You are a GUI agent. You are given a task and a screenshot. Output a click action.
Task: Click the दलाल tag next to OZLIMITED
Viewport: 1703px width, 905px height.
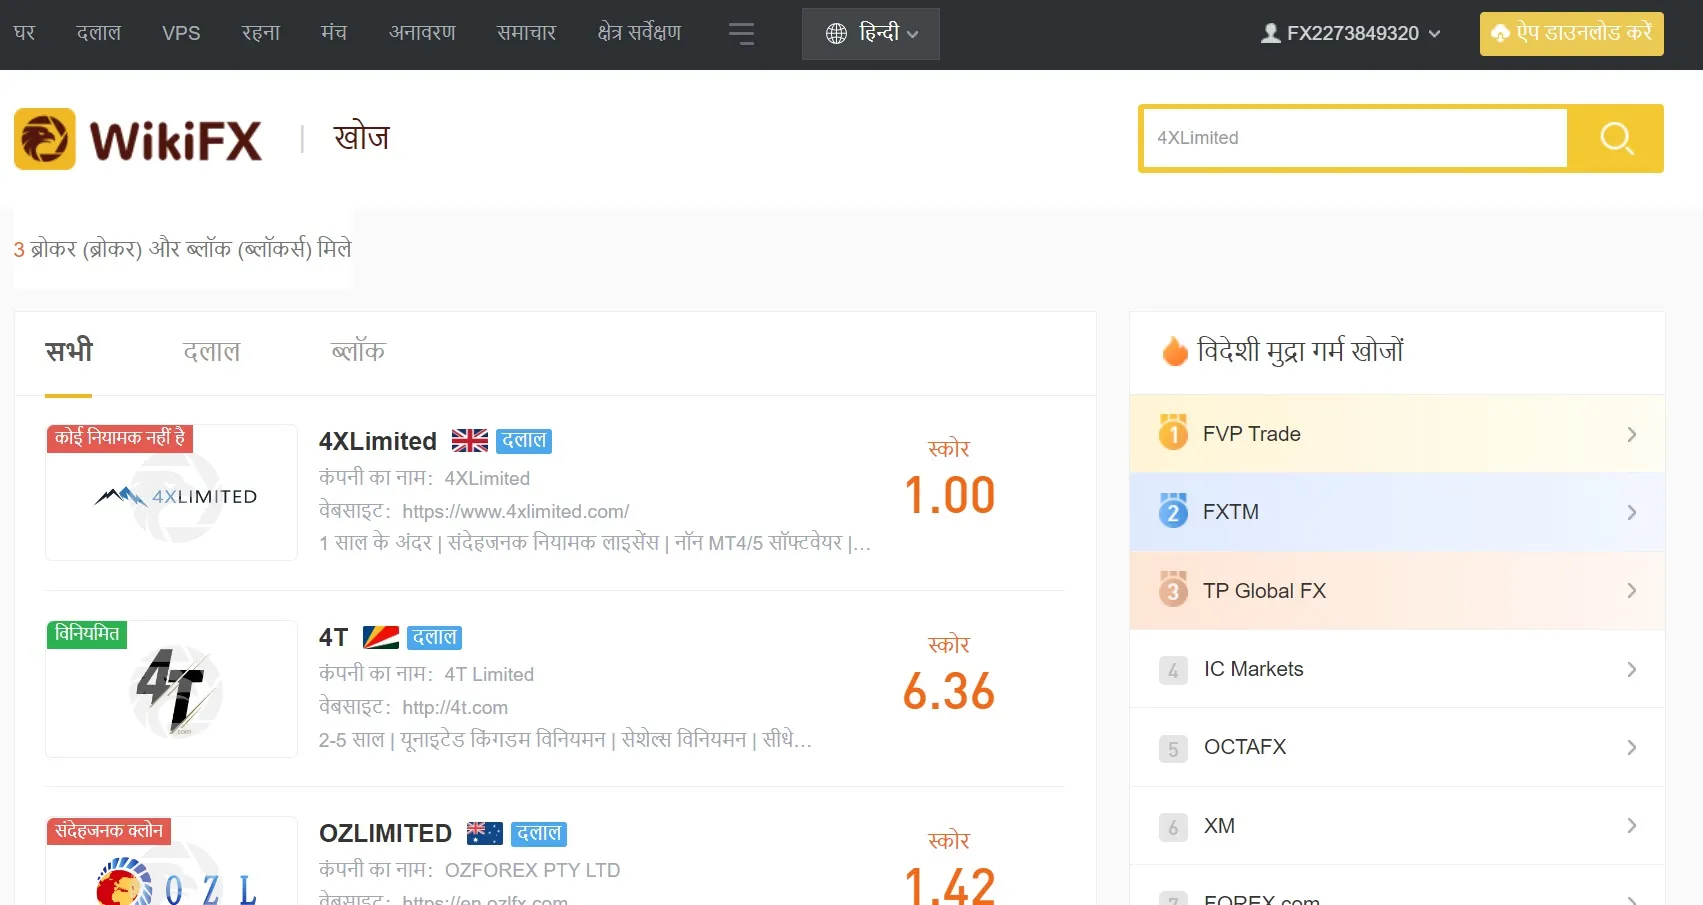click(539, 833)
